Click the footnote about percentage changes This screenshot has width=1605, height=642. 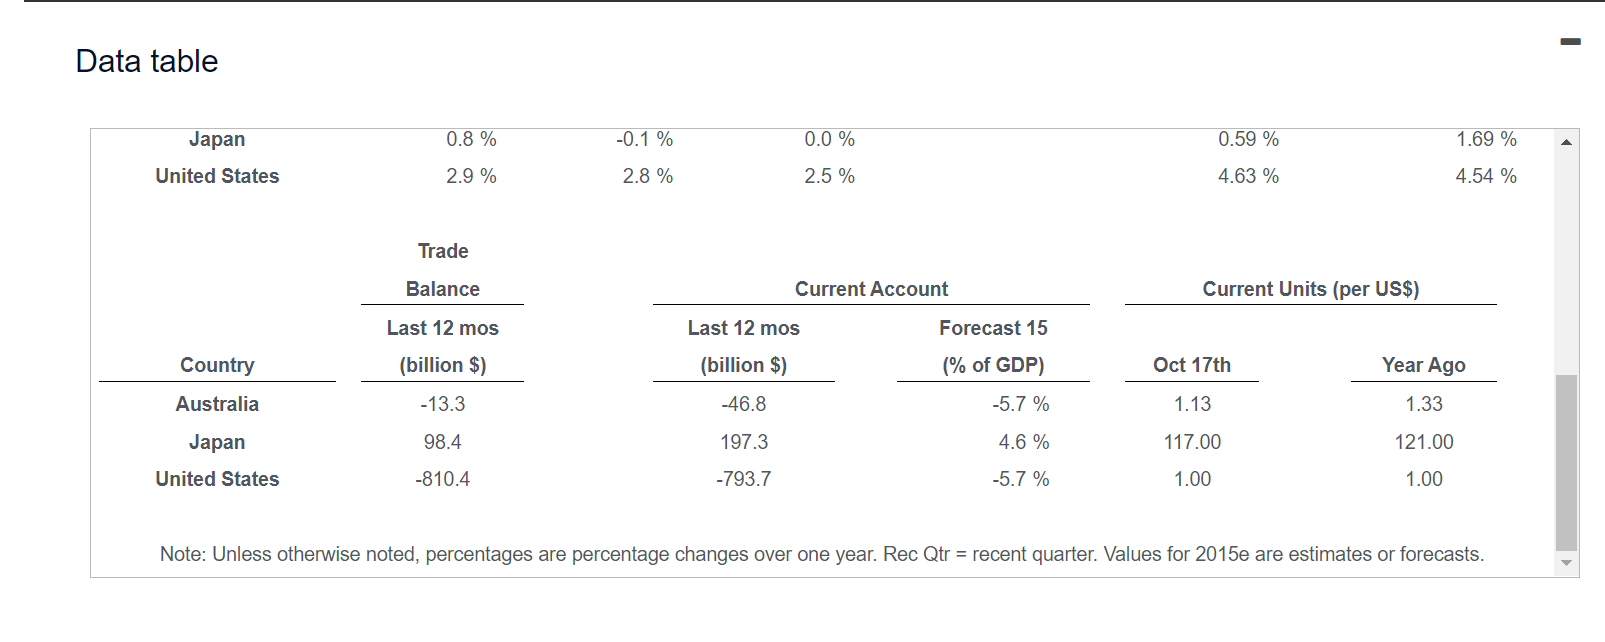pos(822,553)
